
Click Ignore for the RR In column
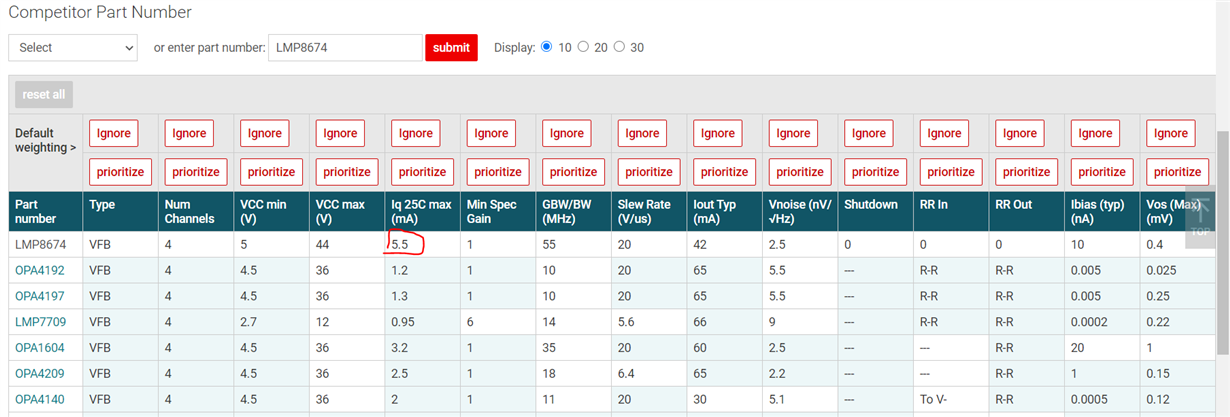[944, 133]
